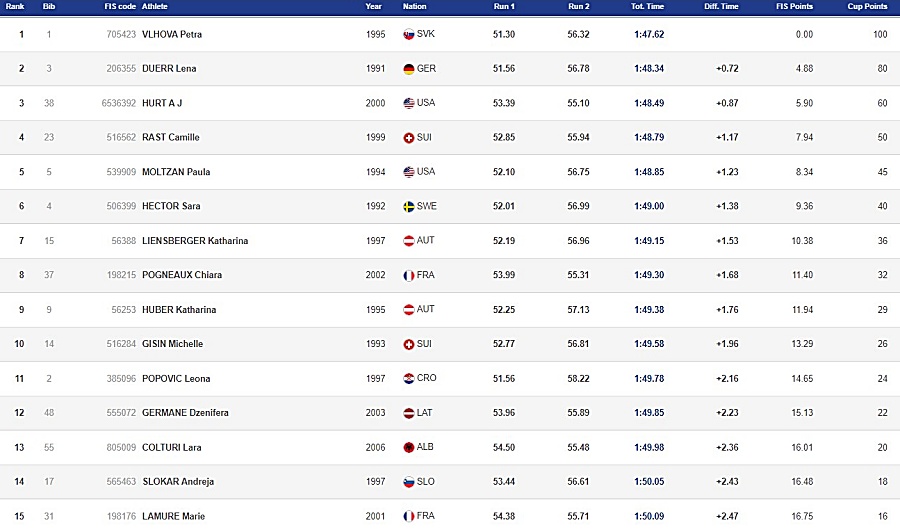The height and width of the screenshot is (532, 900).
Task: Click the Germany flag beside GER
Action: (x=409, y=69)
